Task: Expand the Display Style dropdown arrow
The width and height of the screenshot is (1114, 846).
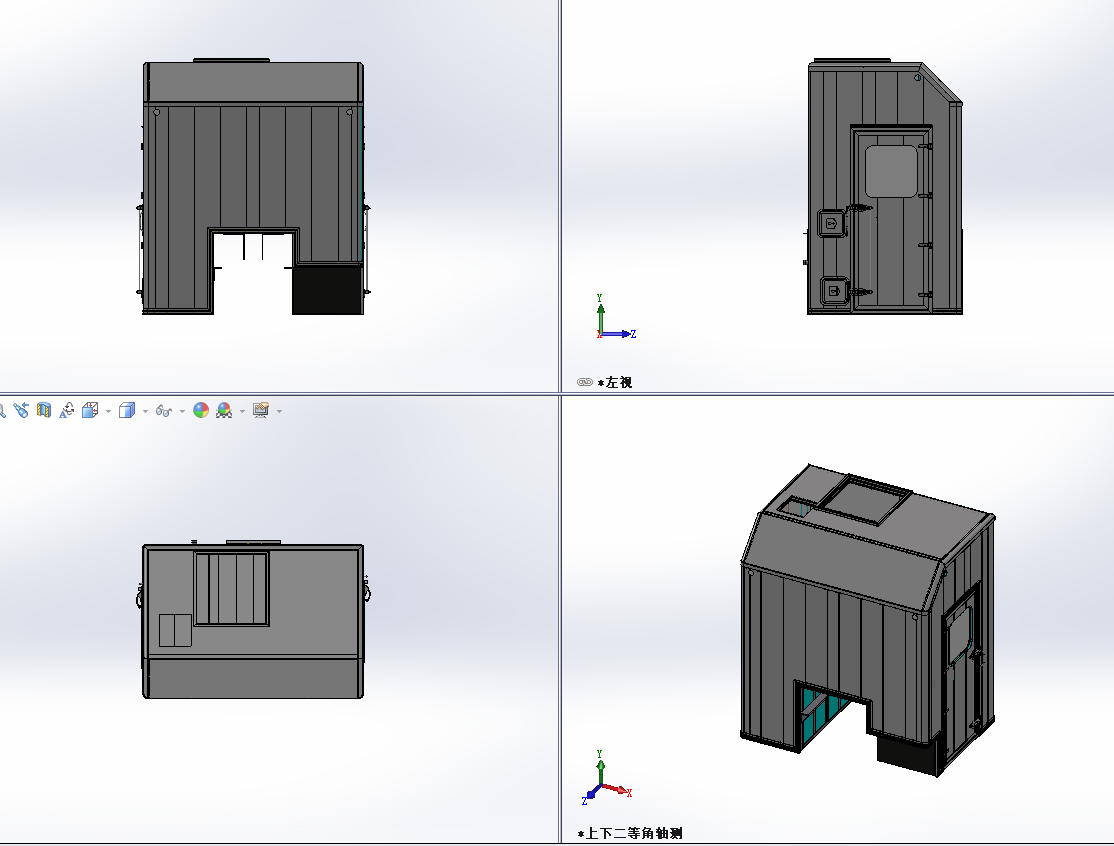Action: coord(145,411)
